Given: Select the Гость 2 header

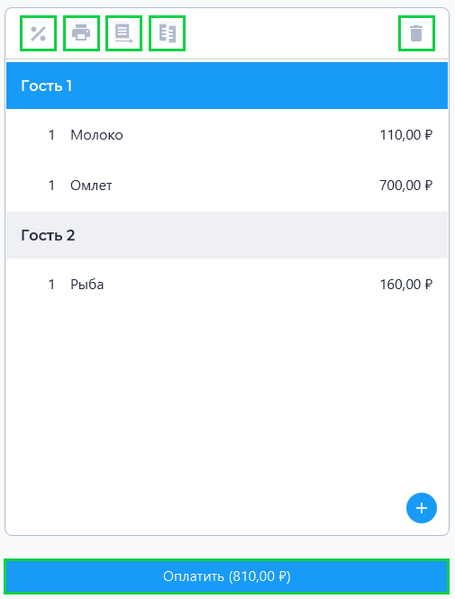Looking at the screenshot, I should tap(227, 235).
